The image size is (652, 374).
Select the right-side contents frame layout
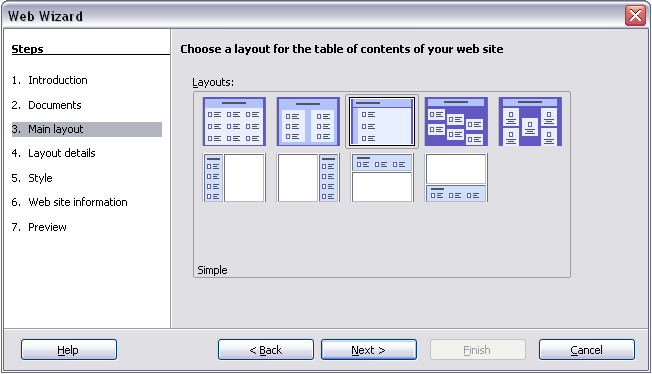pos(308,178)
